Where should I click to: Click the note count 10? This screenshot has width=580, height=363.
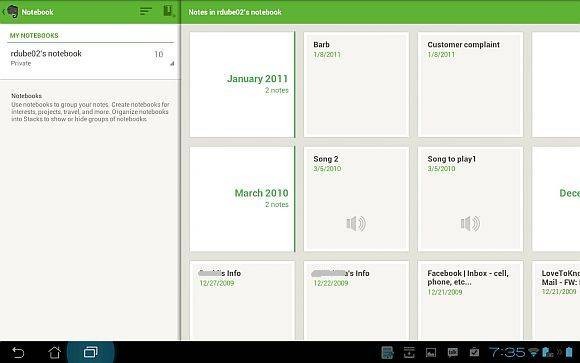pyautogui.click(x=159, y=54)
